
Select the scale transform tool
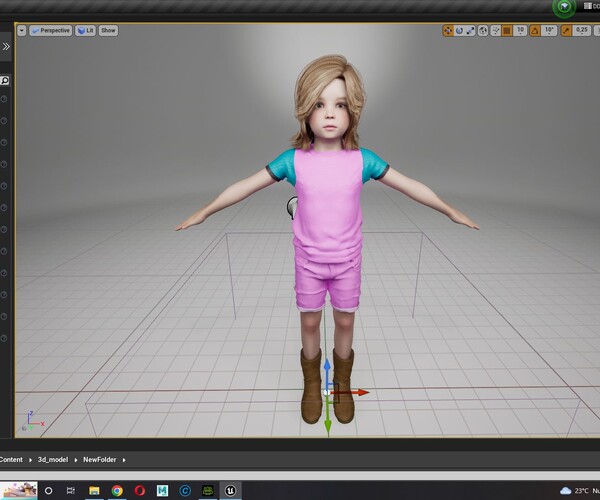coord(471,31)
